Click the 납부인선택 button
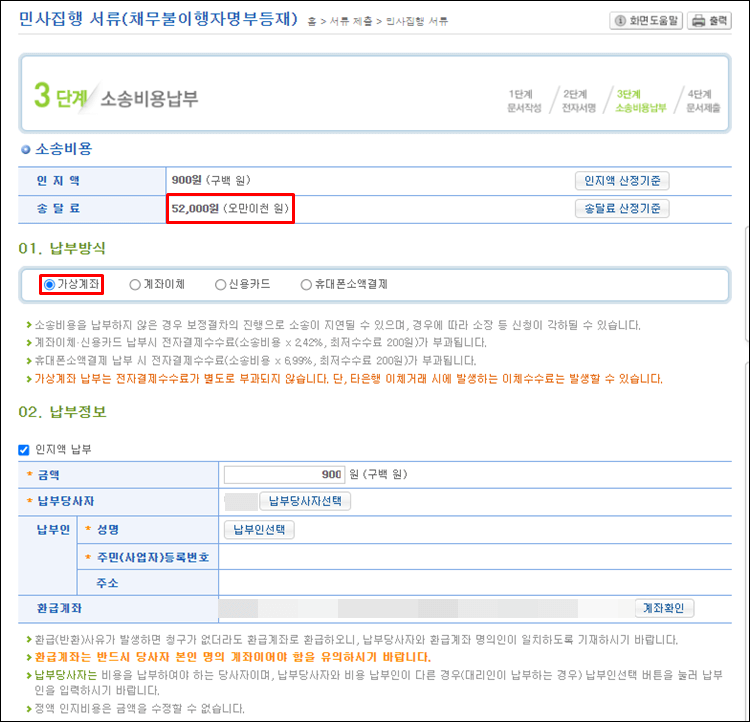This screenshot has width=750, height=722. click(x=259, y=530)
